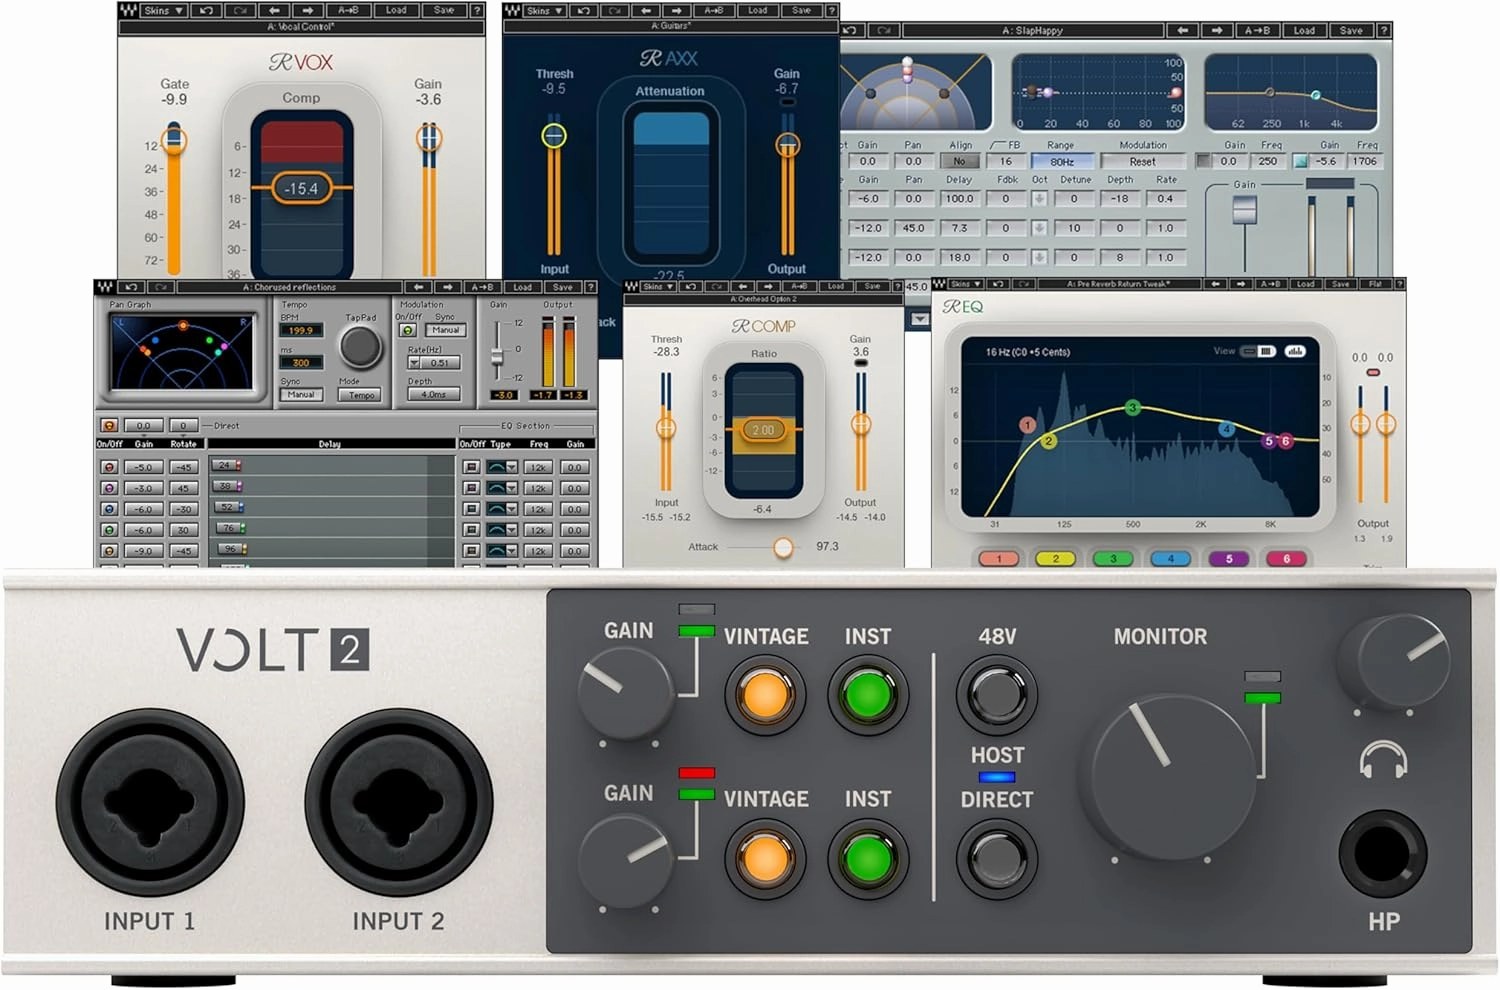Toggle the Direct On/Off button
Image resolution: width=1500 pixels, height=990 pixels.
coord(109,425)
